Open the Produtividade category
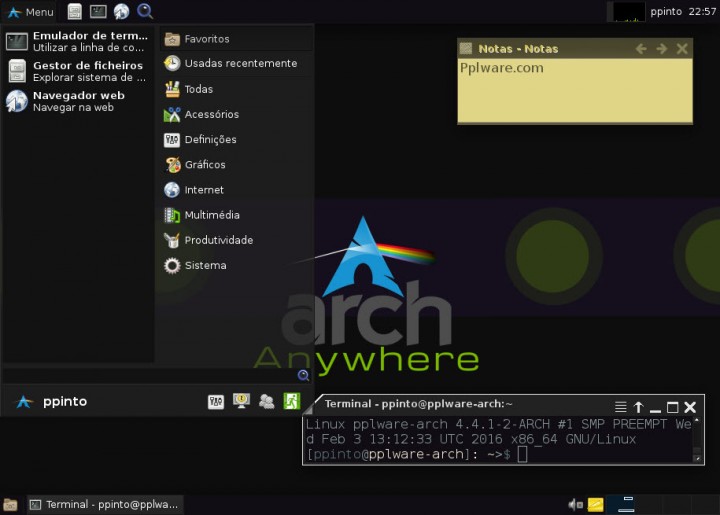Viewport: 720px width, 515px height. [237, 240]
